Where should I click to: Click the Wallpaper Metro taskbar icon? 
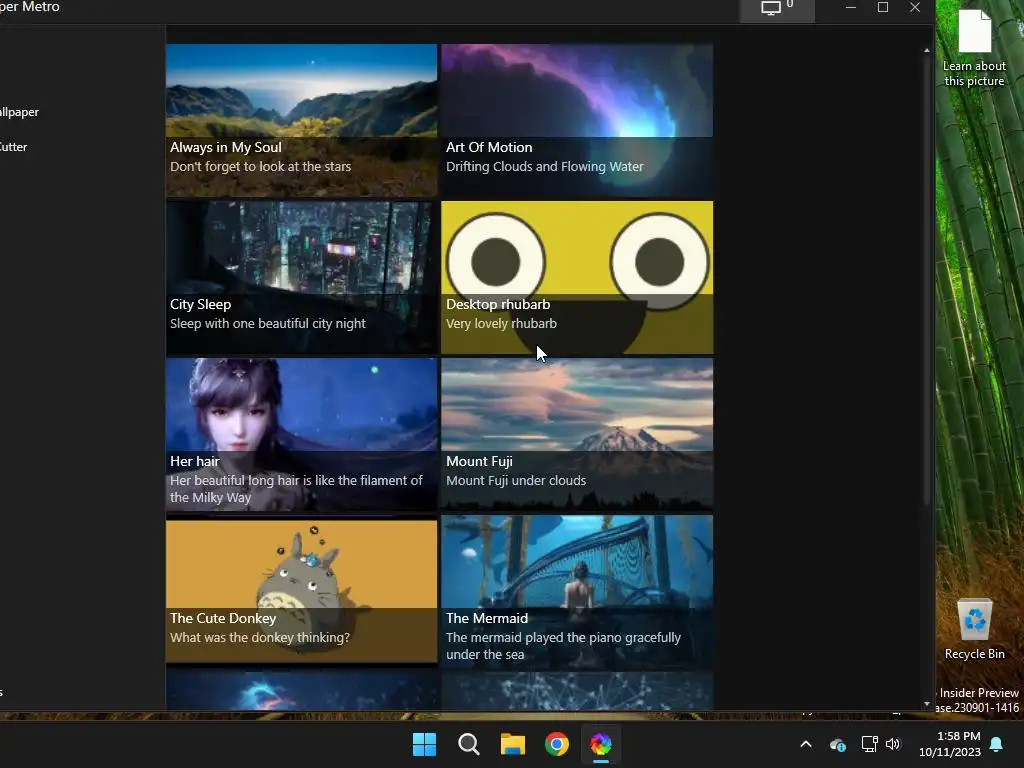click(601, 744)
